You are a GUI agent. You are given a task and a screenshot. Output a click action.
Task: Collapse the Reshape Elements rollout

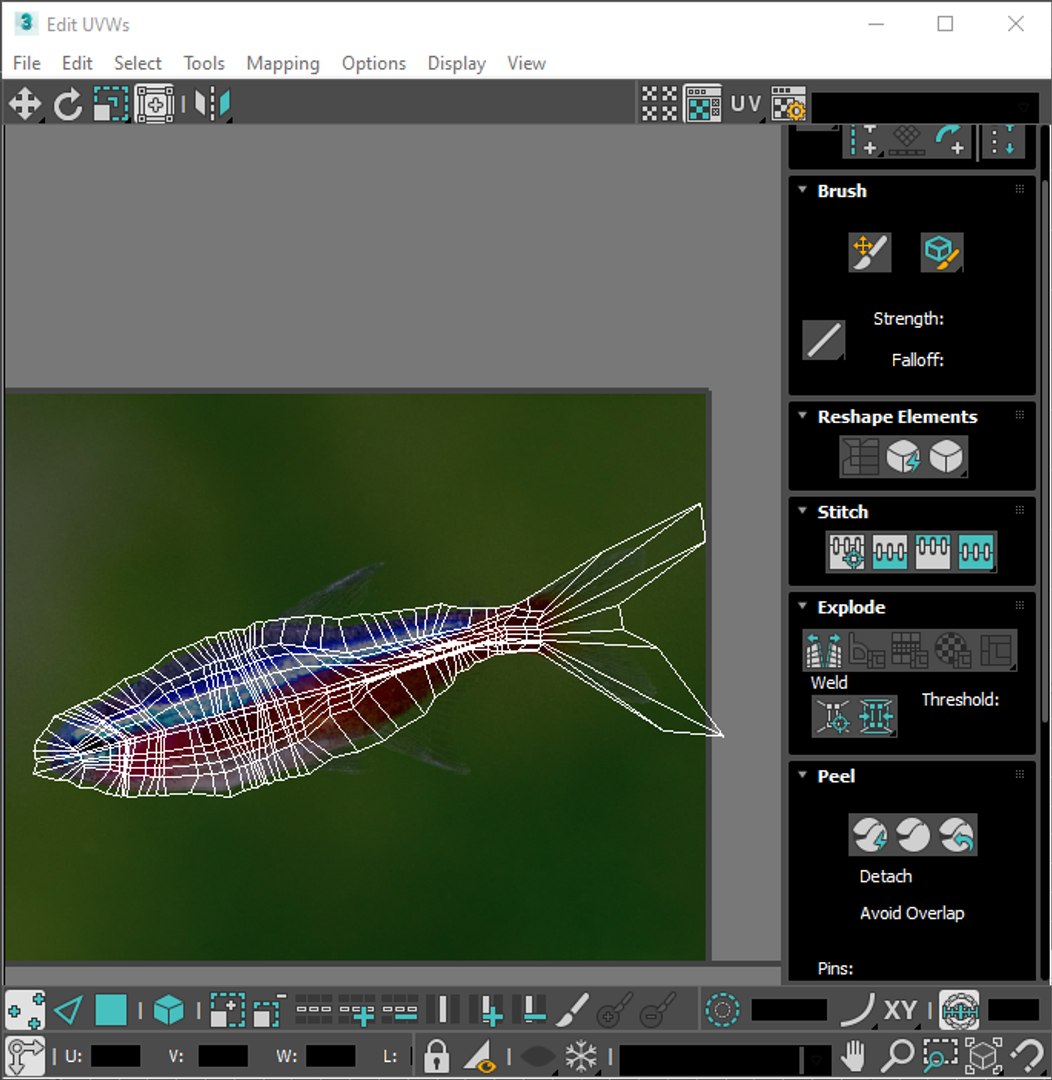pos(802,416)
